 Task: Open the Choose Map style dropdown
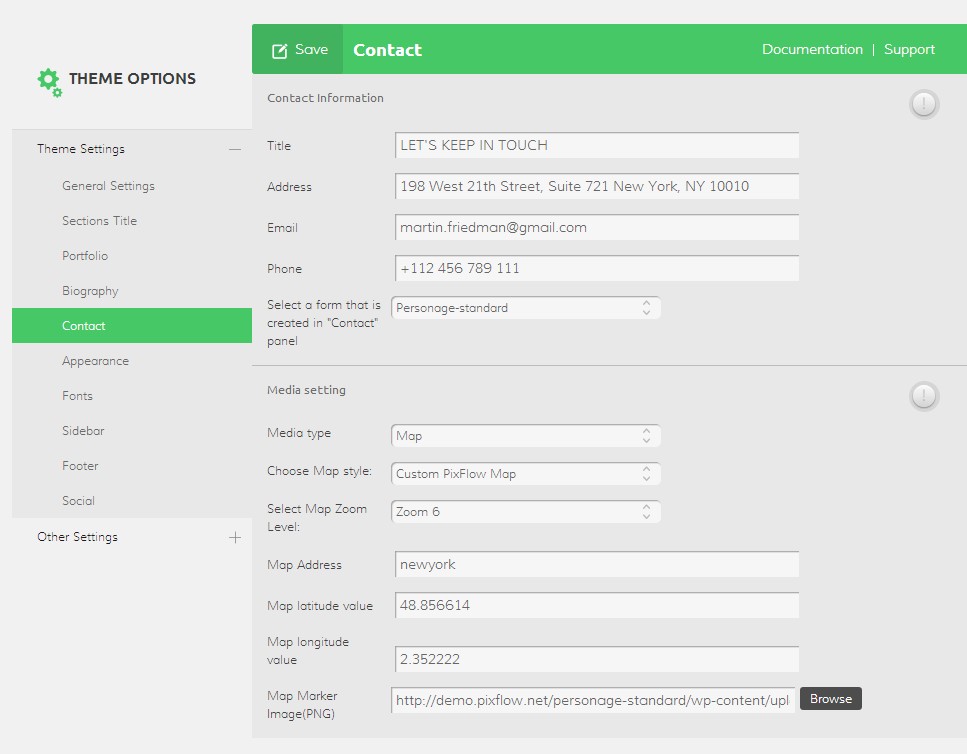pos(526,474)
